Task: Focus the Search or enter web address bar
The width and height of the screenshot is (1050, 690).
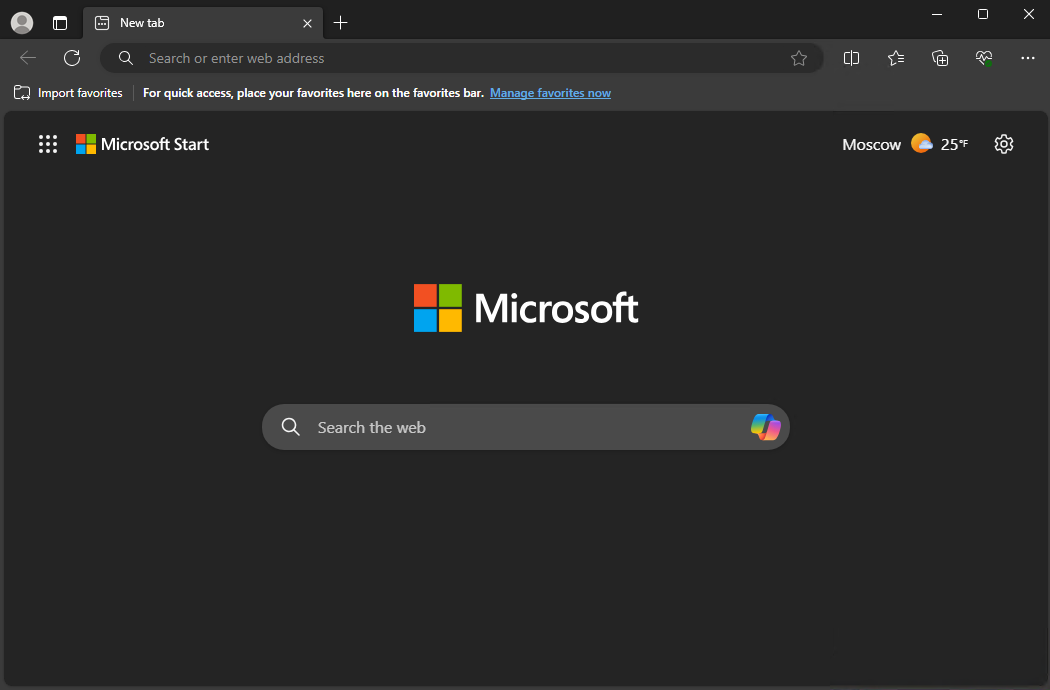Action: 461,58
